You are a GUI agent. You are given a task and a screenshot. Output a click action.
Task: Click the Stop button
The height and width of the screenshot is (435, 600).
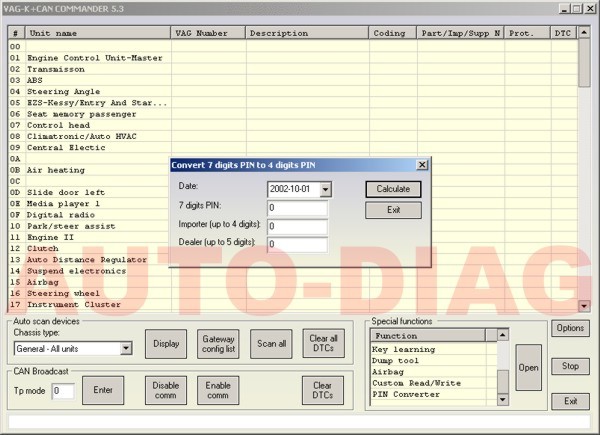(x=570, y=366)
